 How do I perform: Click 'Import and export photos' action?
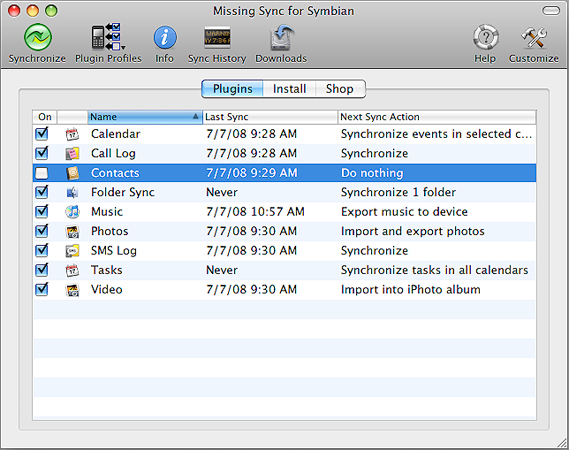(x=413, y=232)
